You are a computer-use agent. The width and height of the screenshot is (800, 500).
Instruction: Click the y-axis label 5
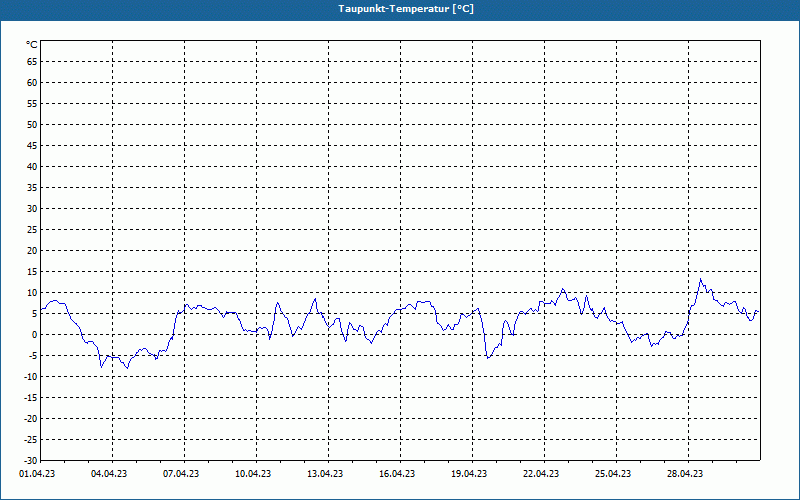tap(35, 314)
